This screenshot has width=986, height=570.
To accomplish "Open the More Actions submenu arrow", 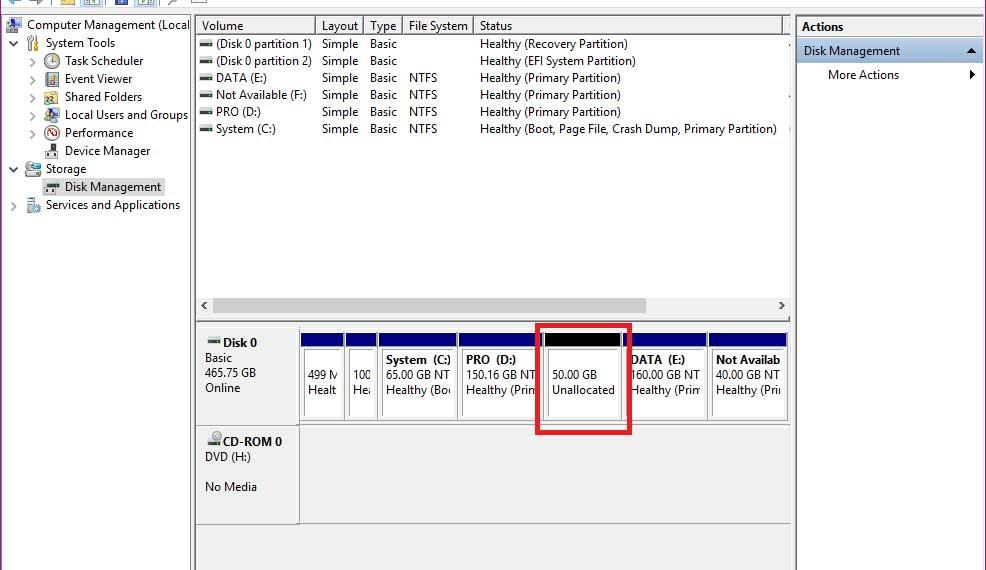I will pos(972,75).
